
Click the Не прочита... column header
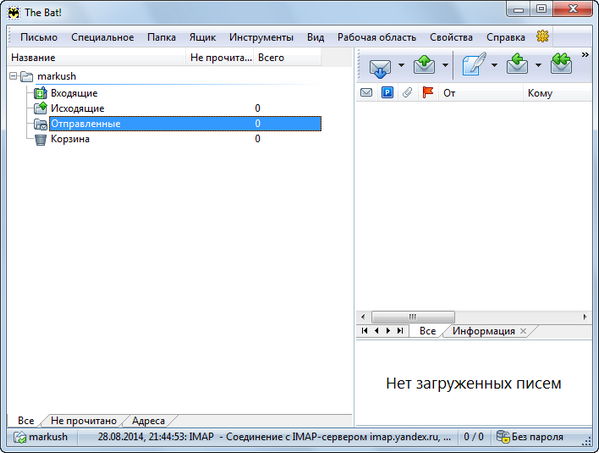[x=220, y=58]
